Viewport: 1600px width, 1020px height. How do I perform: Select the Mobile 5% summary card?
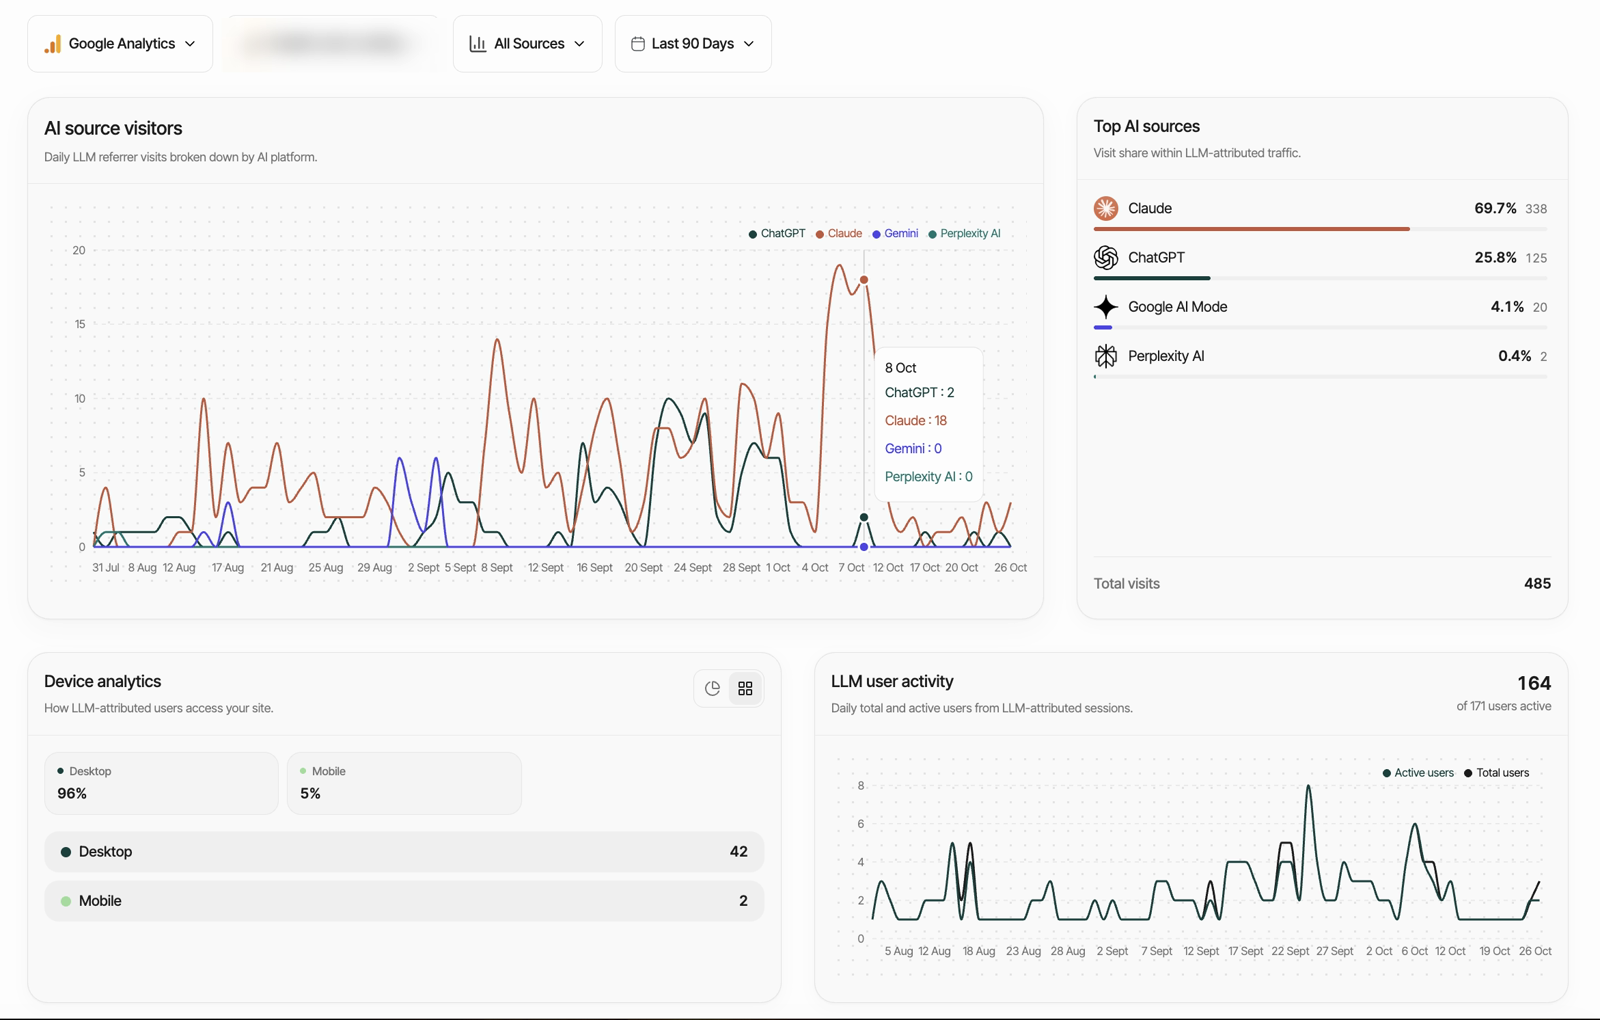pyautogui.click(x=404, y=783)
